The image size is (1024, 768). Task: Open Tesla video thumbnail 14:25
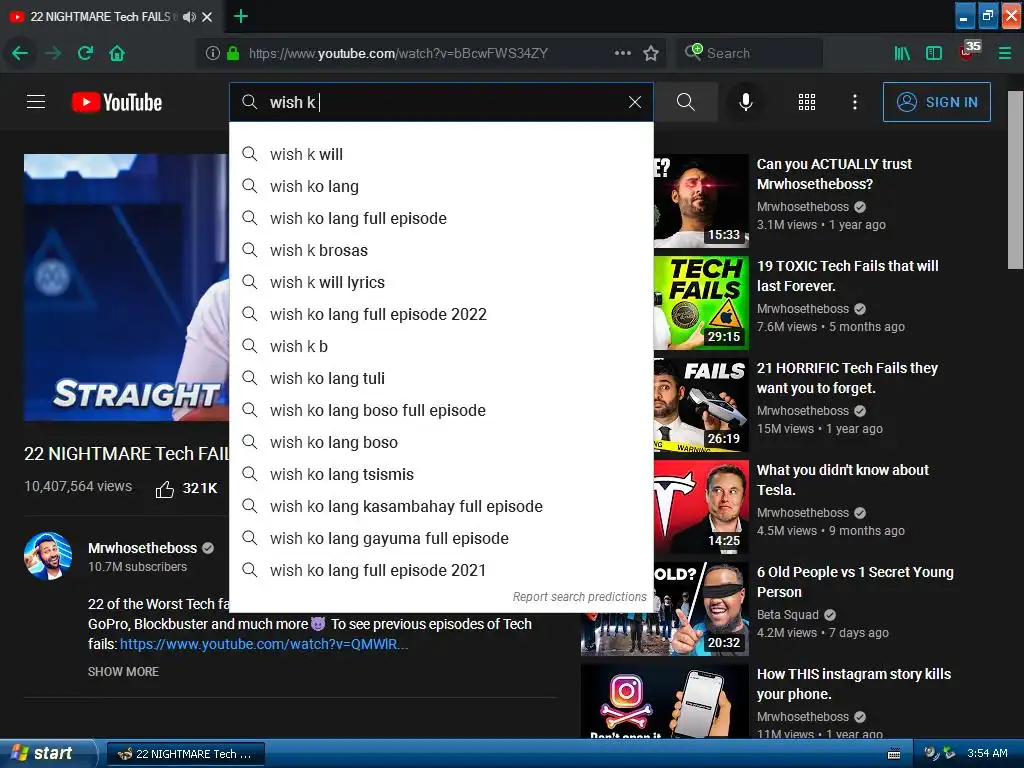pyautogui.click(x=701, y=507)
